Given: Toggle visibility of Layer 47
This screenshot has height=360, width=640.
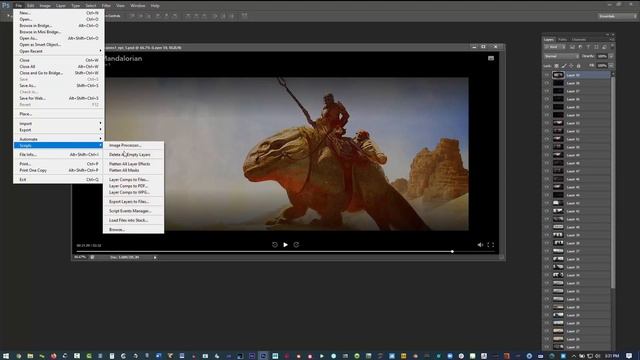Looking at the screenshot, I should (547, 171).
